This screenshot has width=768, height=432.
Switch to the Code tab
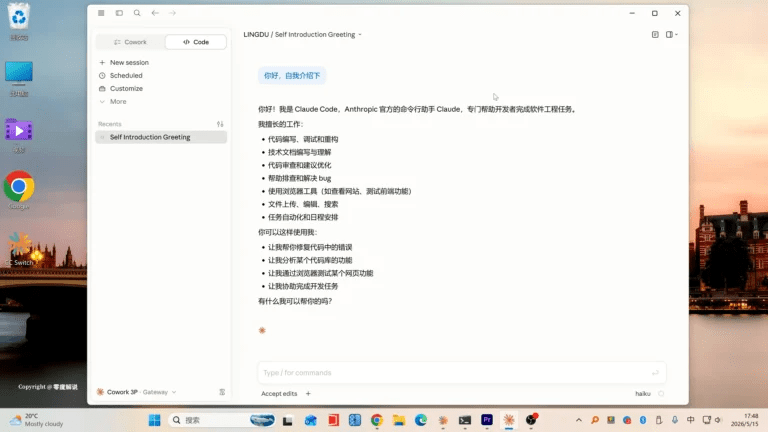click(196, 42)
